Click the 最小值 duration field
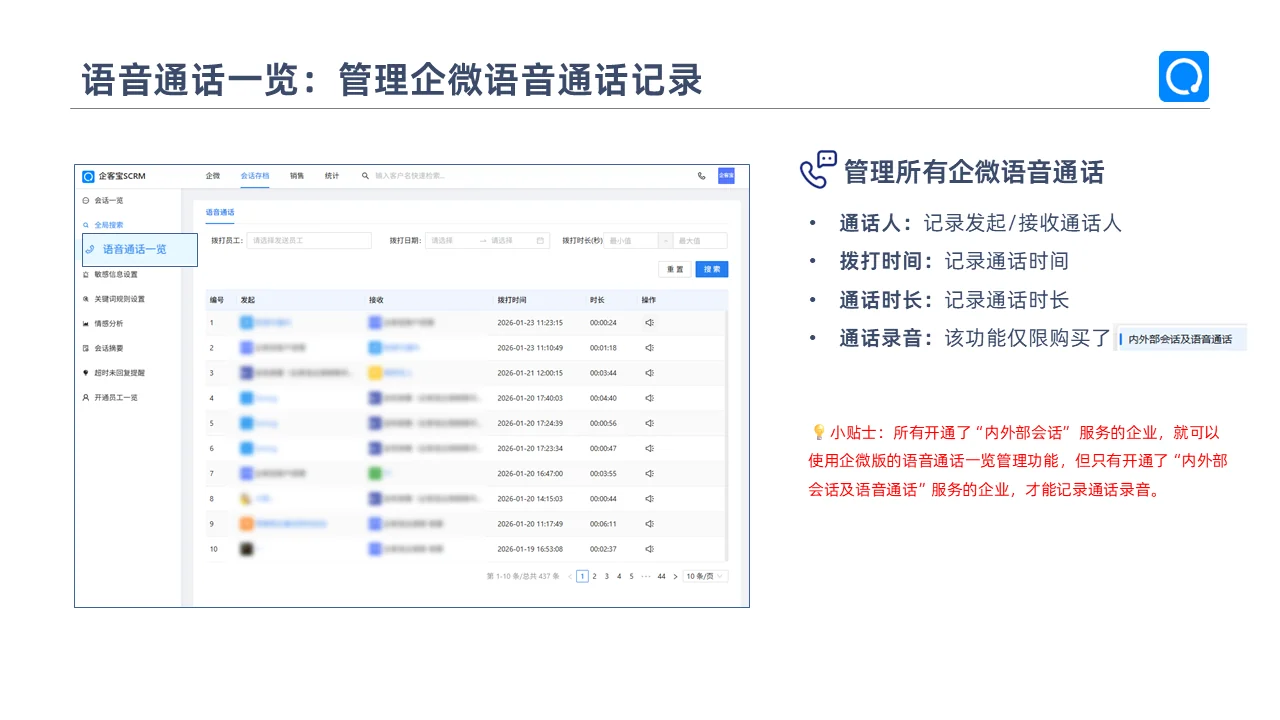This screenshot has width=1280, height=720. point(630,241)
